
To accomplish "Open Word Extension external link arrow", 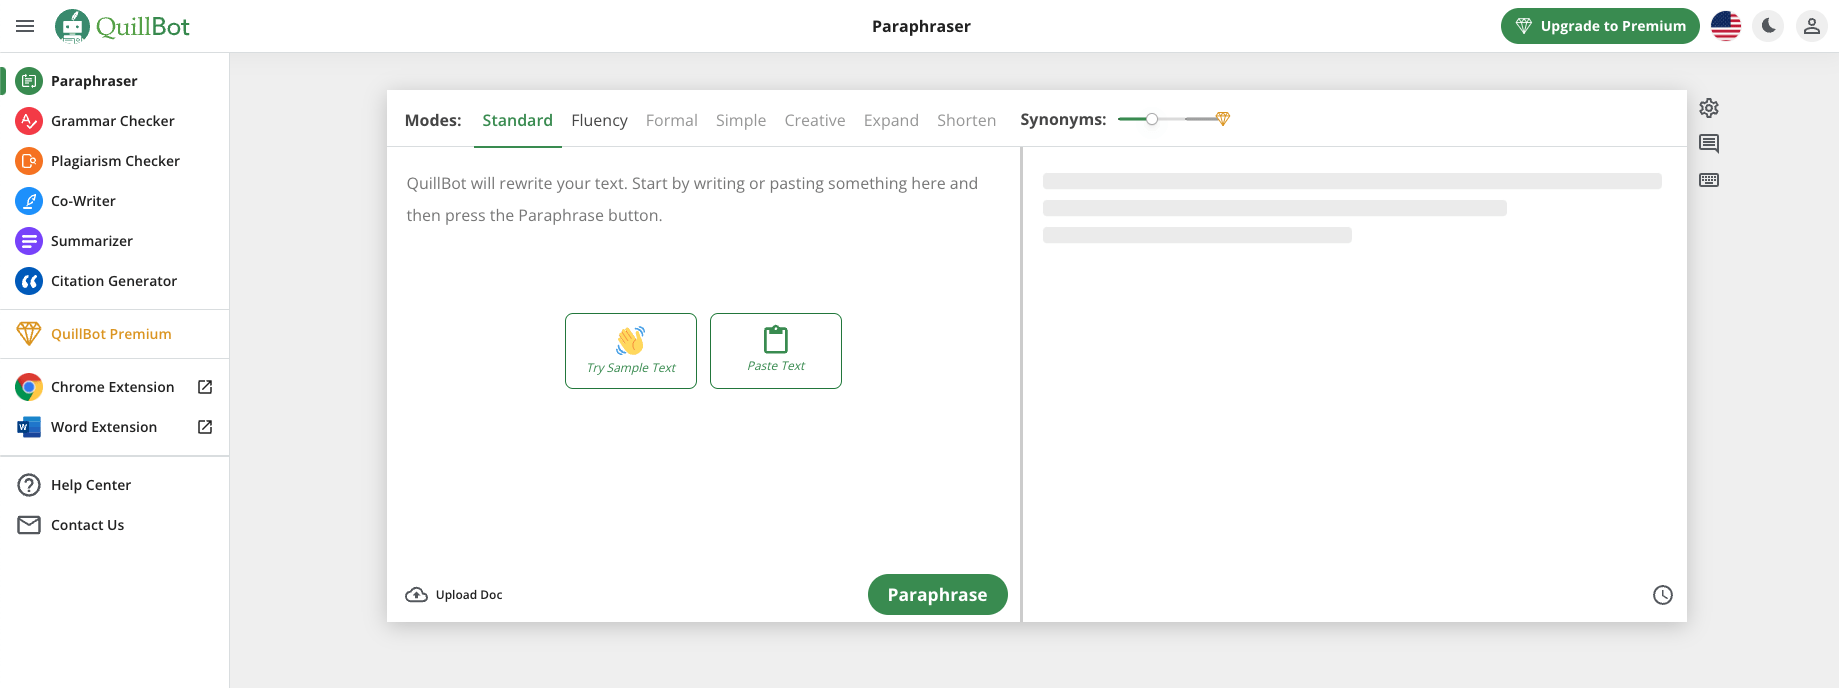I will [205, 427].
